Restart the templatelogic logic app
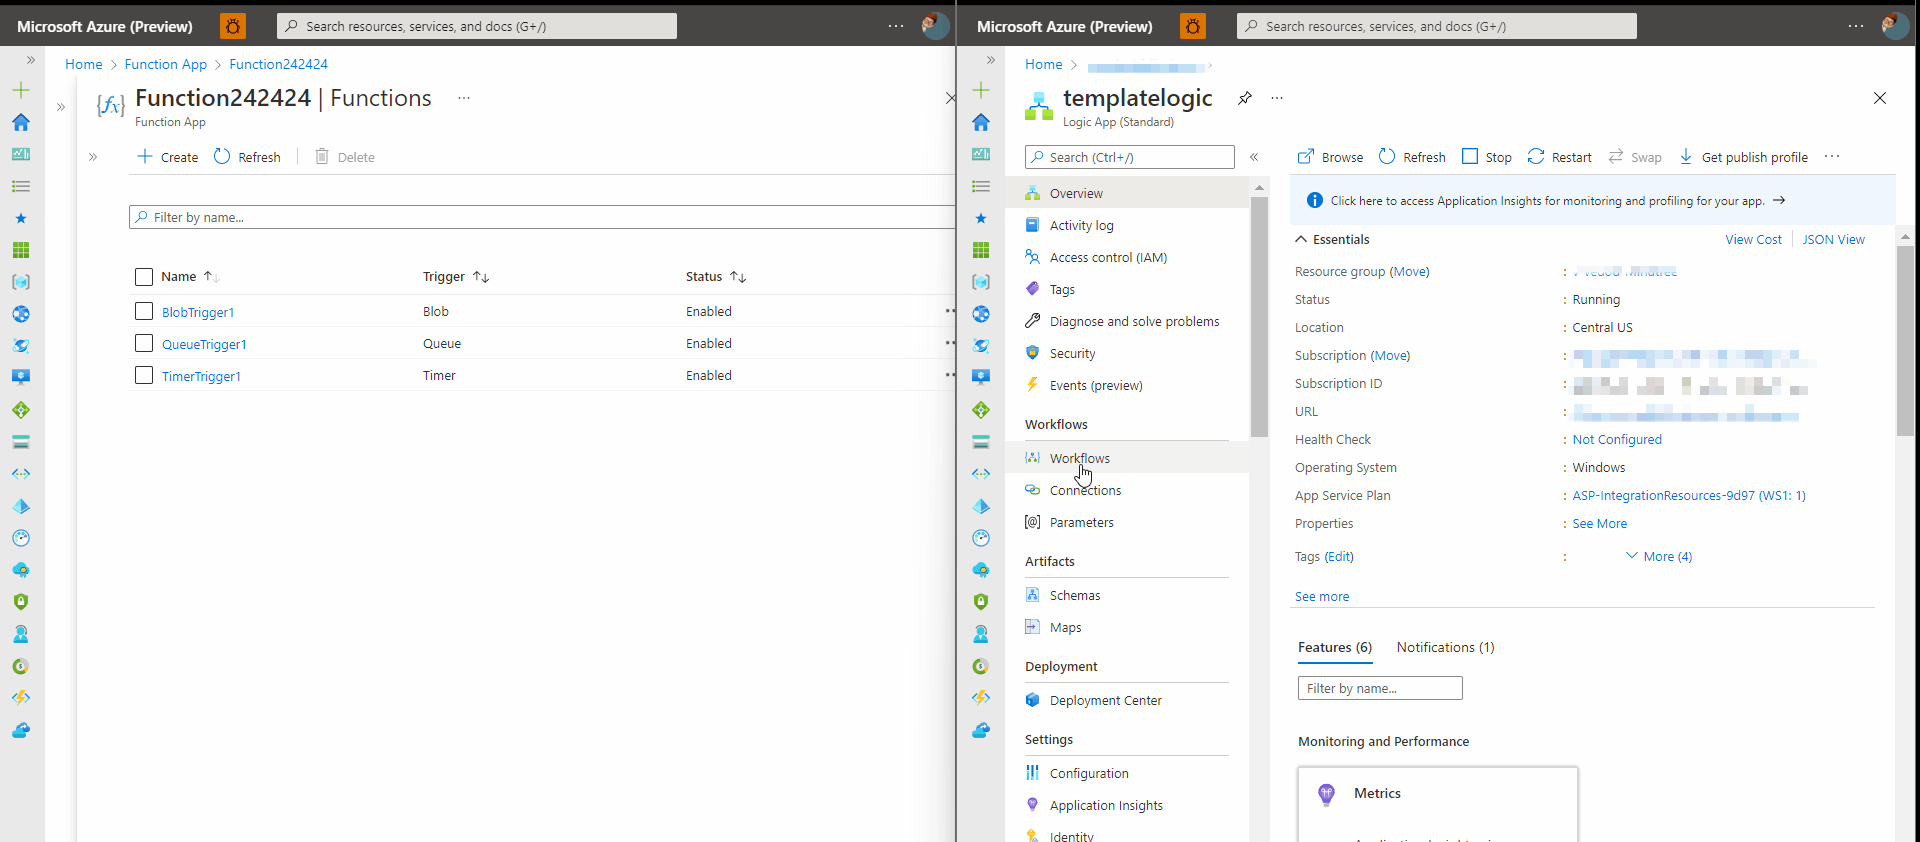This screenshot has width=1920, height=842. (x=1559, y=157)
